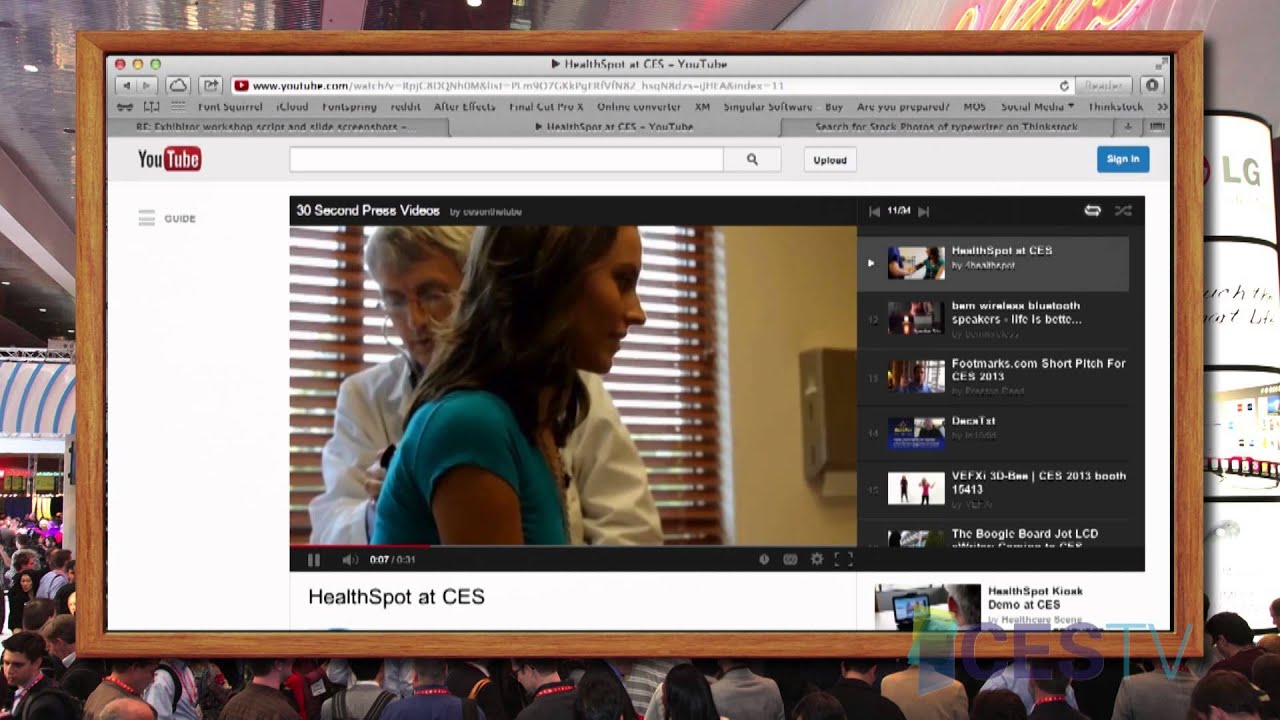Open player settings gear icon
The width and height of the screenshot is (1280, 720).
(x=817, y=560)
